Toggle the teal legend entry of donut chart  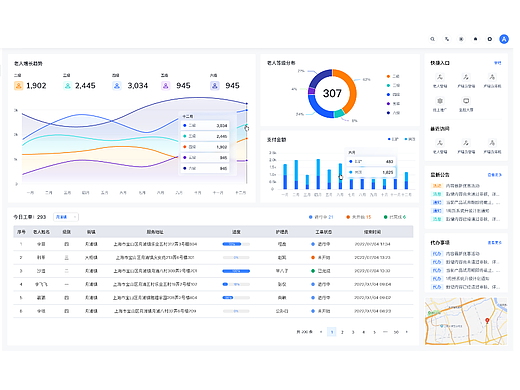393,85
